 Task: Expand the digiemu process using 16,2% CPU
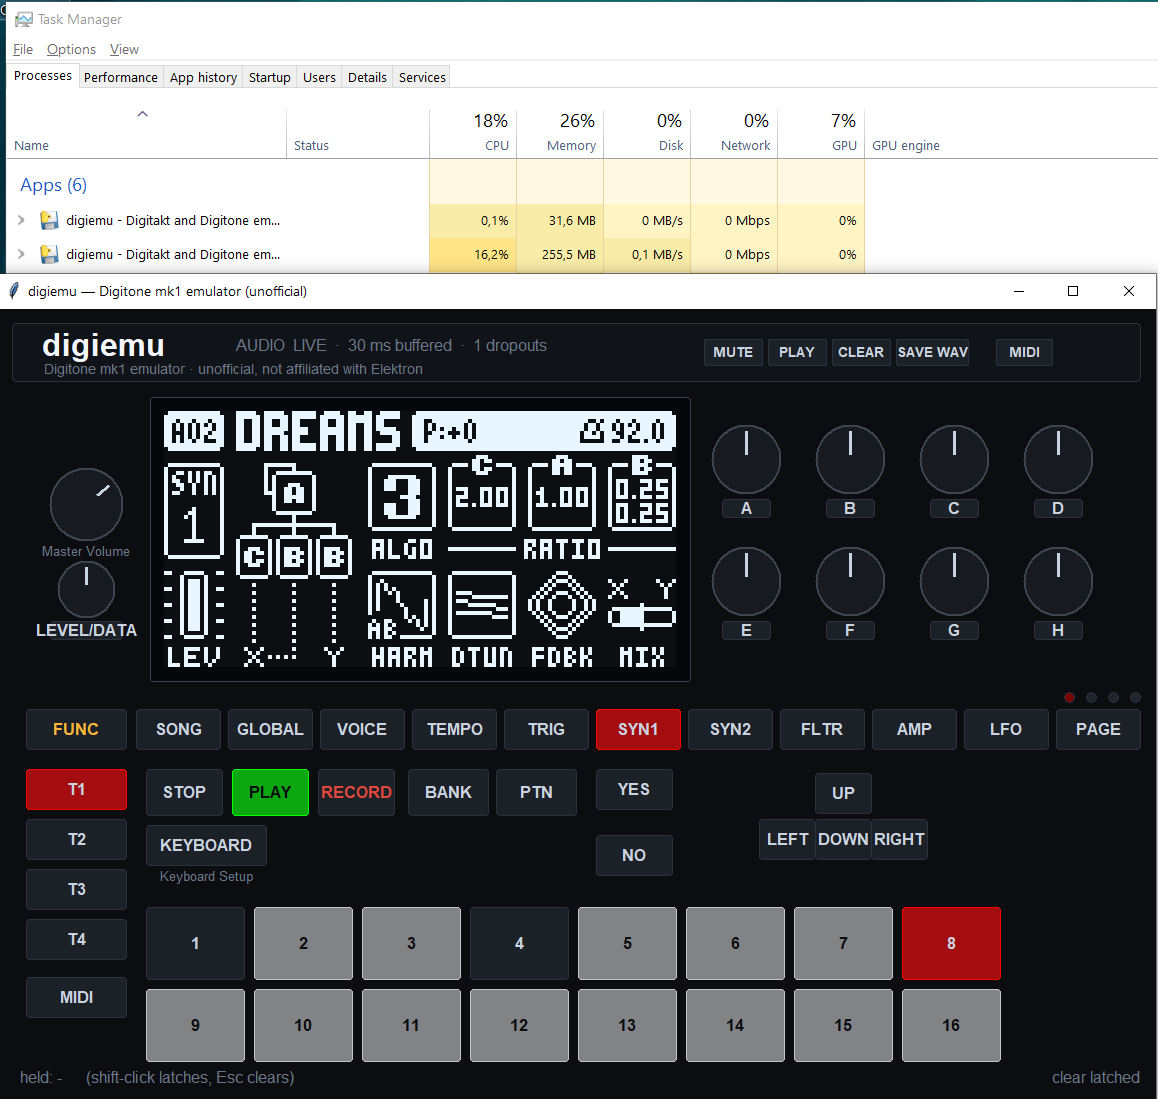(21, 254)
